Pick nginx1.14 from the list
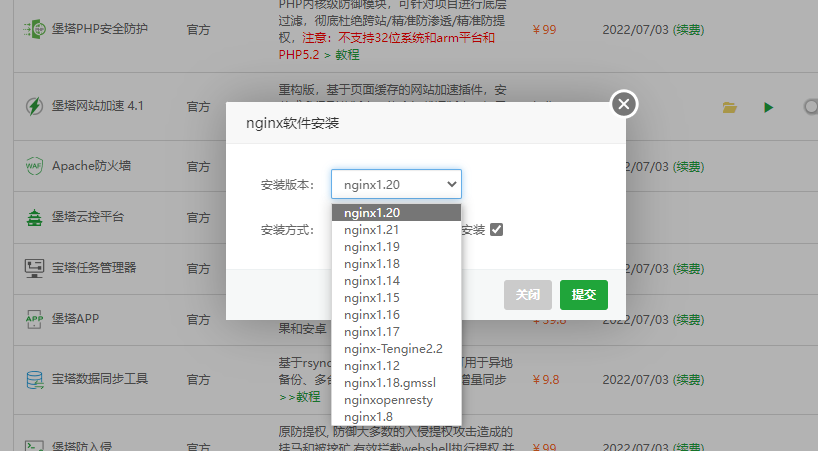This screenshot has width=818, height=451. 396,281
